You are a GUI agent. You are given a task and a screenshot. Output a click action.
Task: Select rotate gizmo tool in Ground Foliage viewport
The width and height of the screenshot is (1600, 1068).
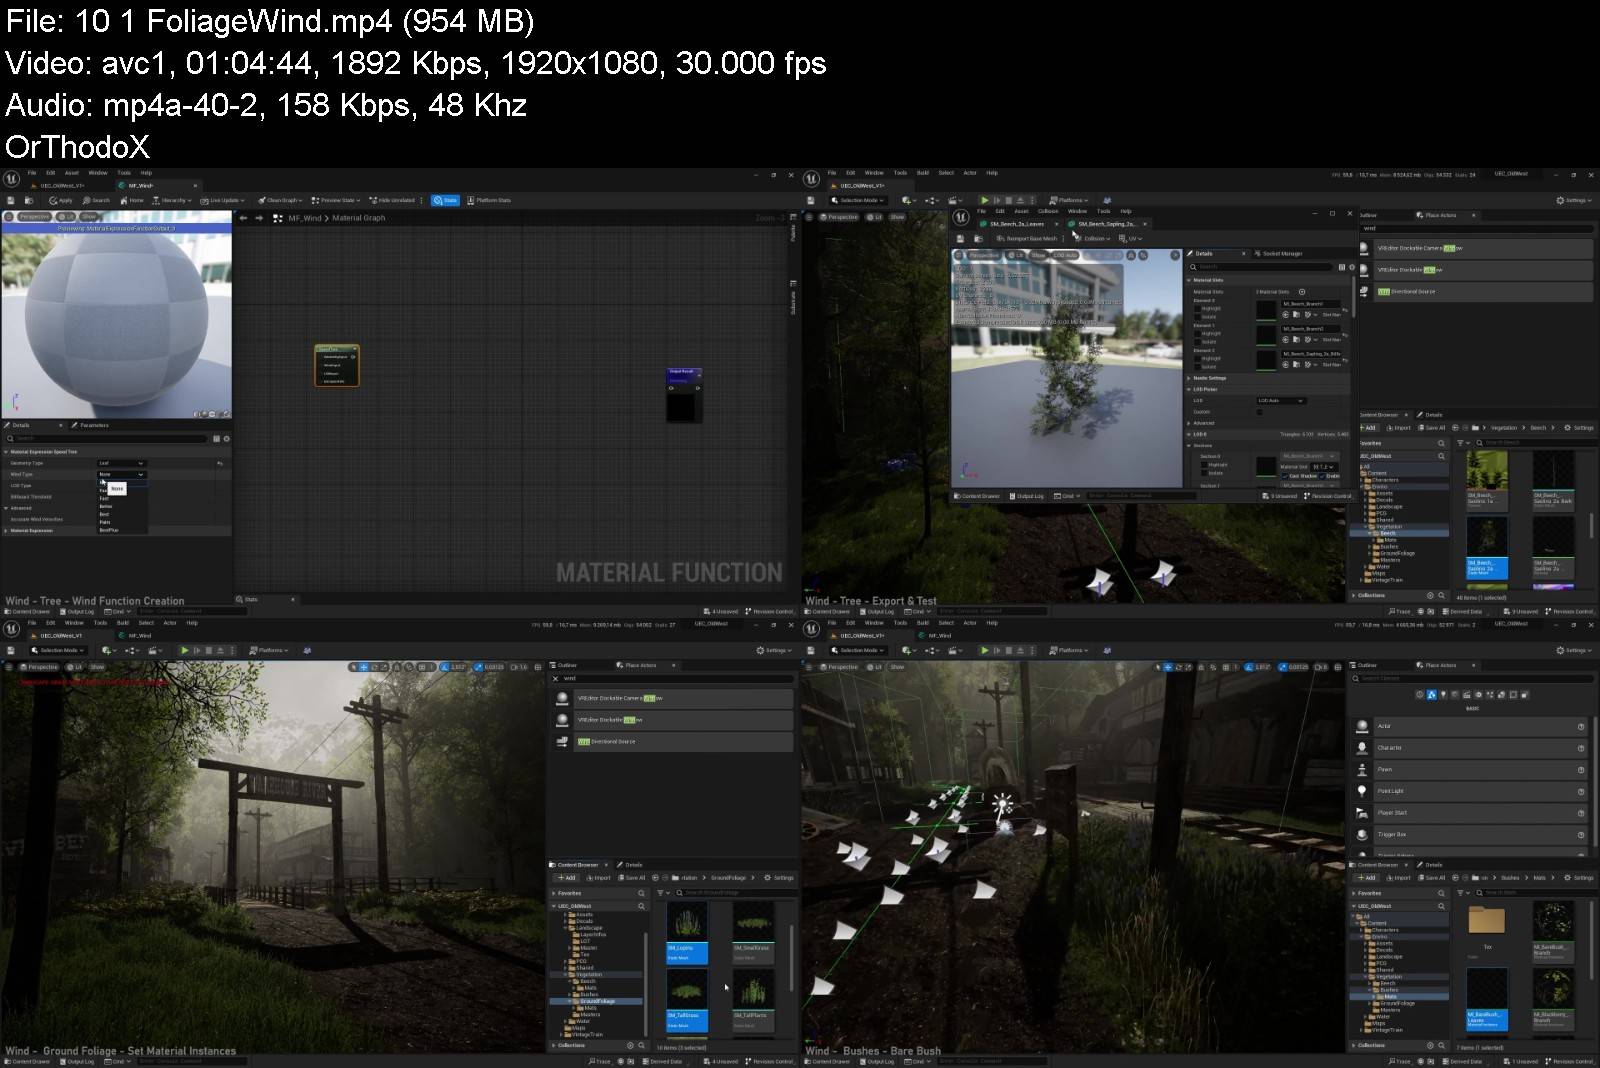pyautogui.click(x=375, y=667)
